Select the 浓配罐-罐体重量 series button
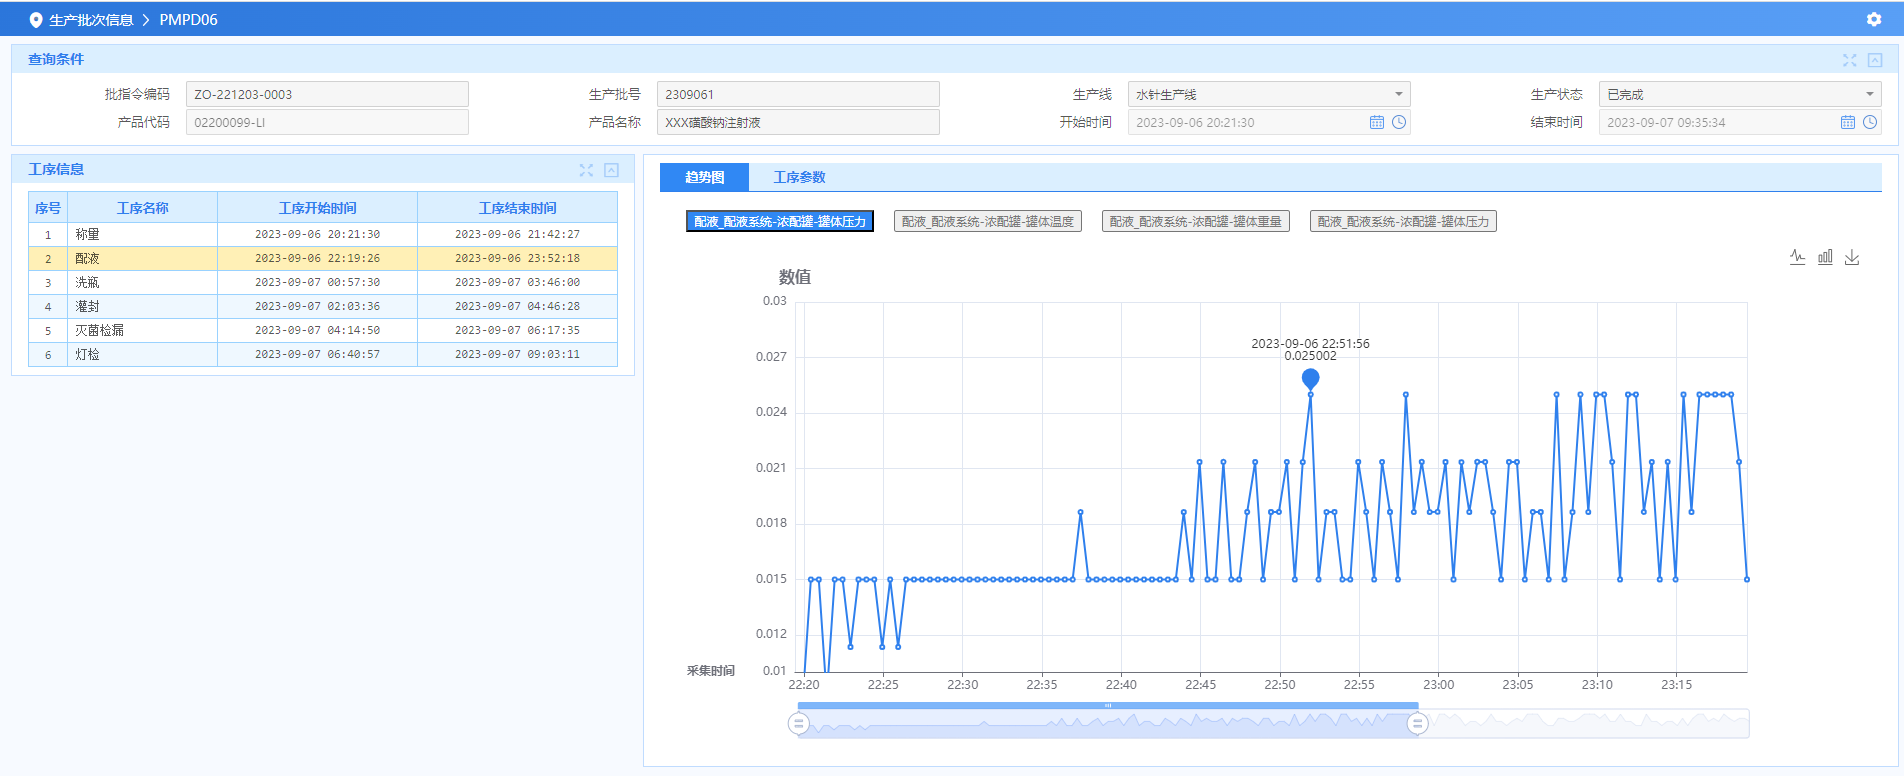 tap(1196, 221)
